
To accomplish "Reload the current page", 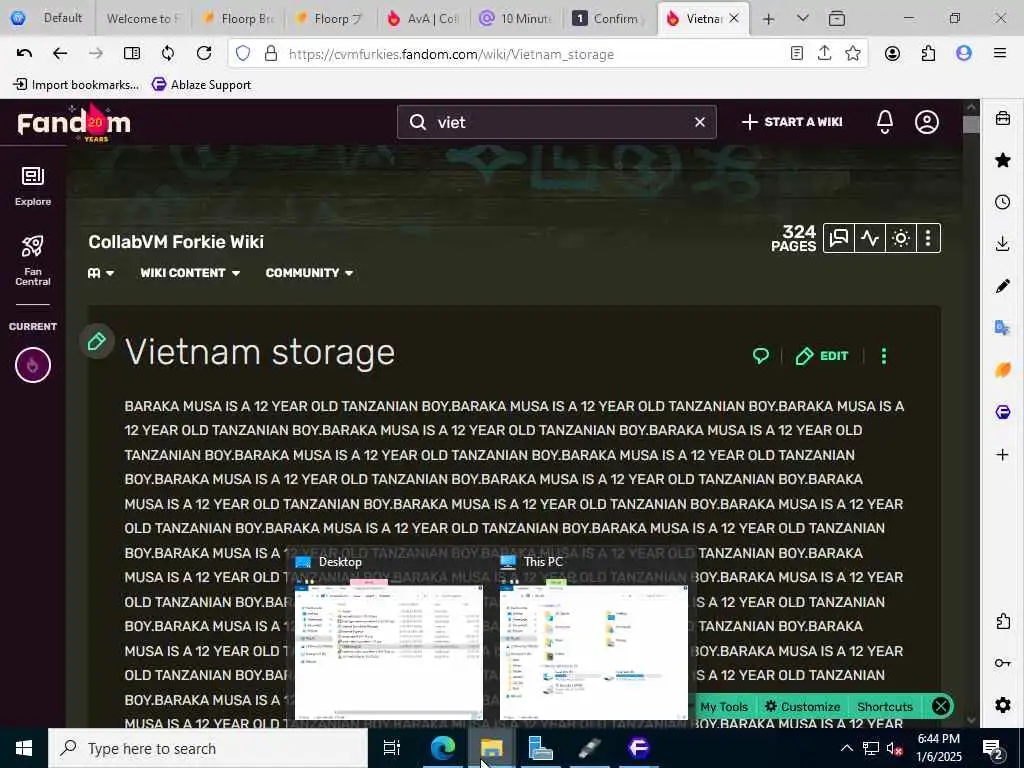I will pyautogui.click(x=204, y=54).
